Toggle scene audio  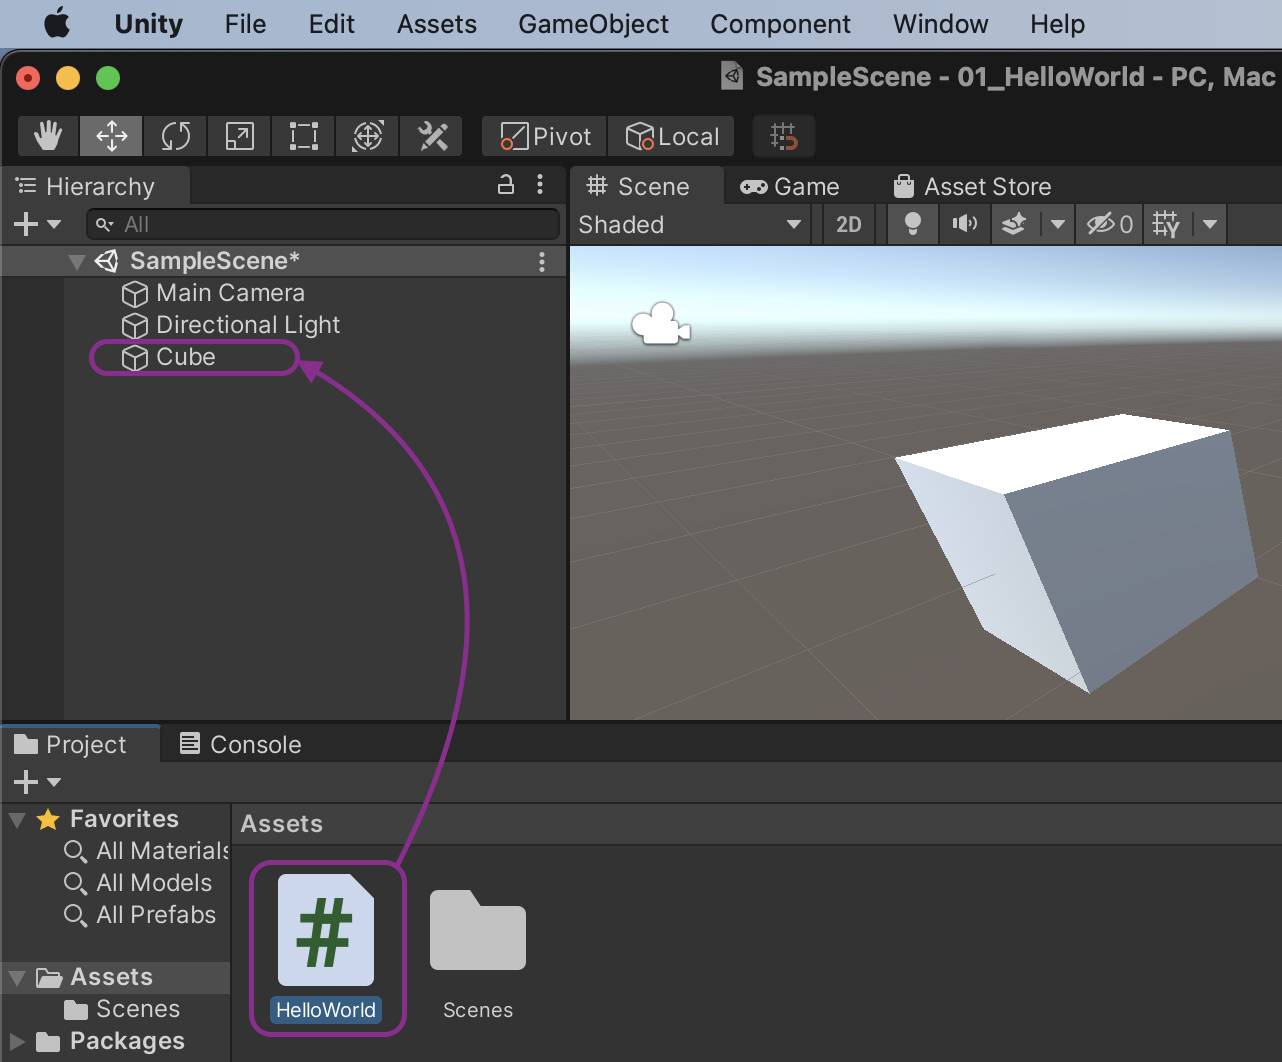click(964, 224)
